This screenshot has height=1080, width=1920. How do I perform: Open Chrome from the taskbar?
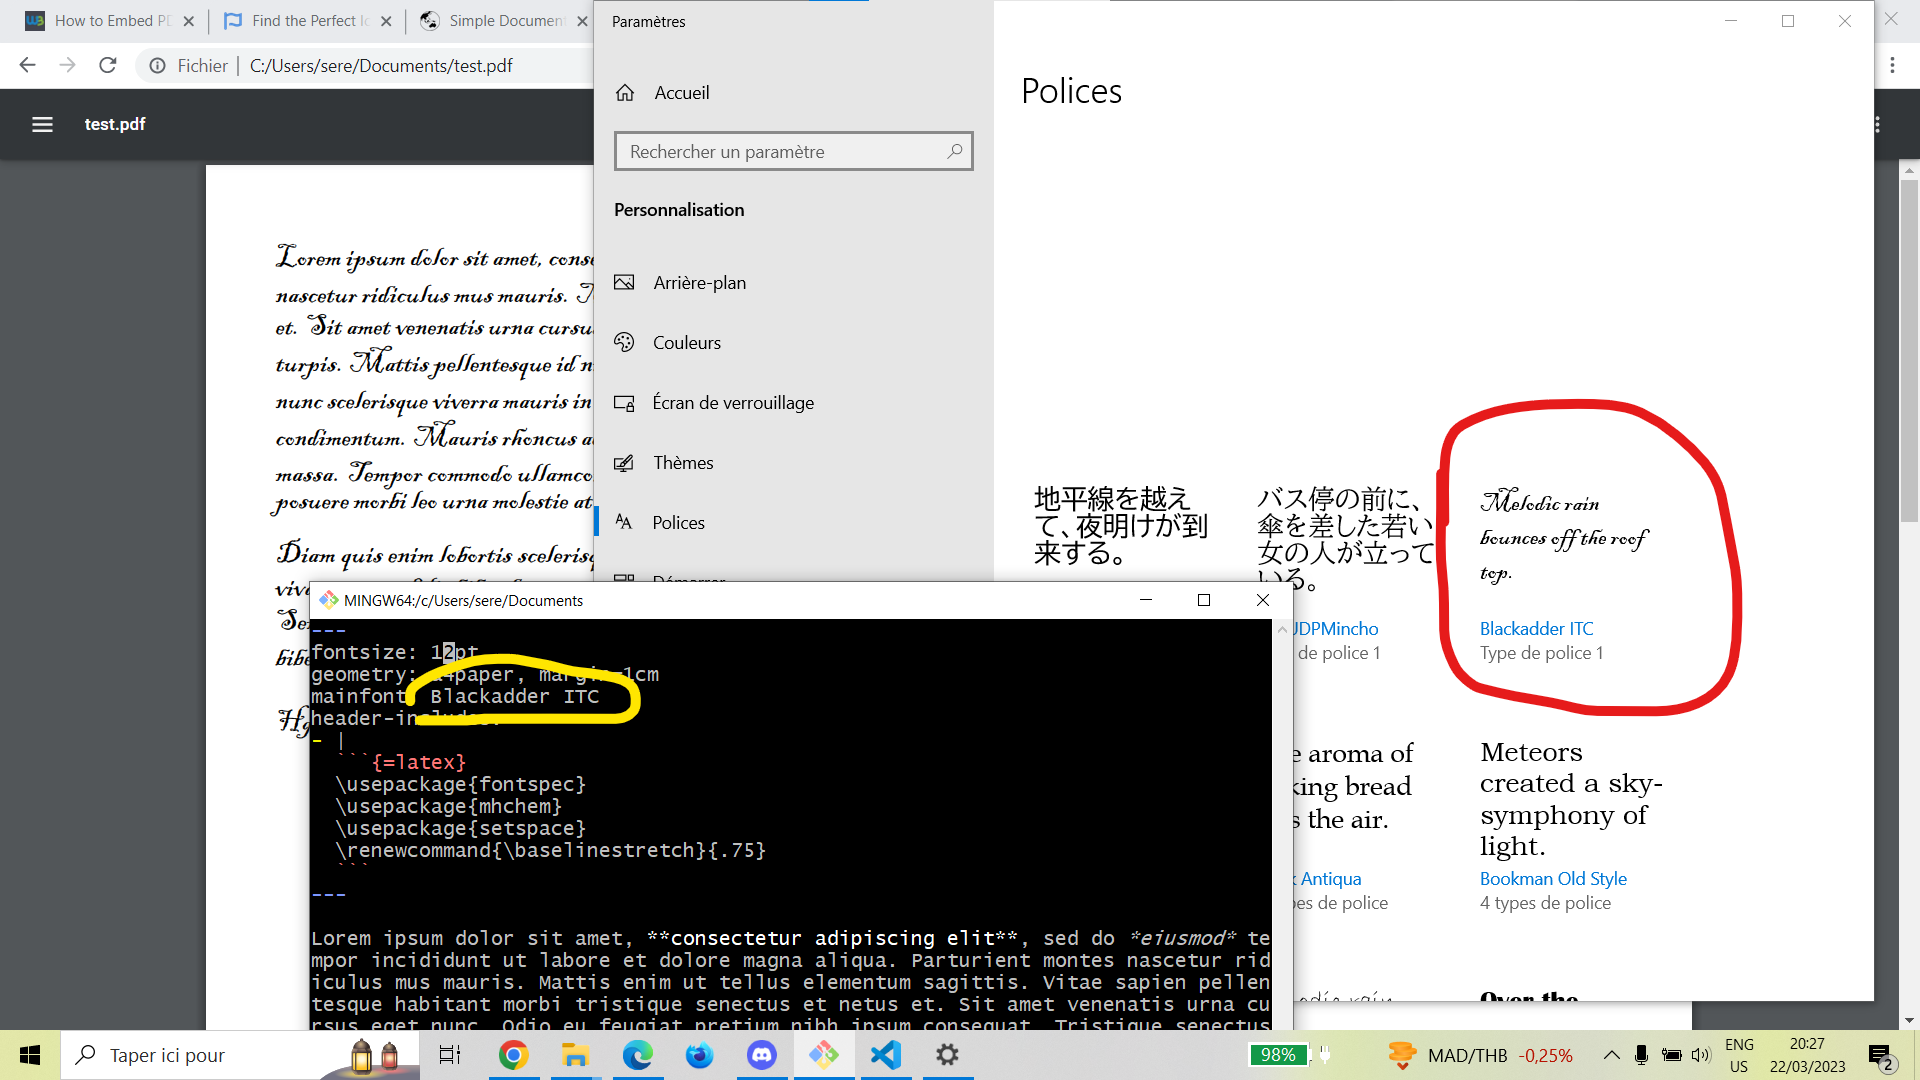[x=513, y=1055]
